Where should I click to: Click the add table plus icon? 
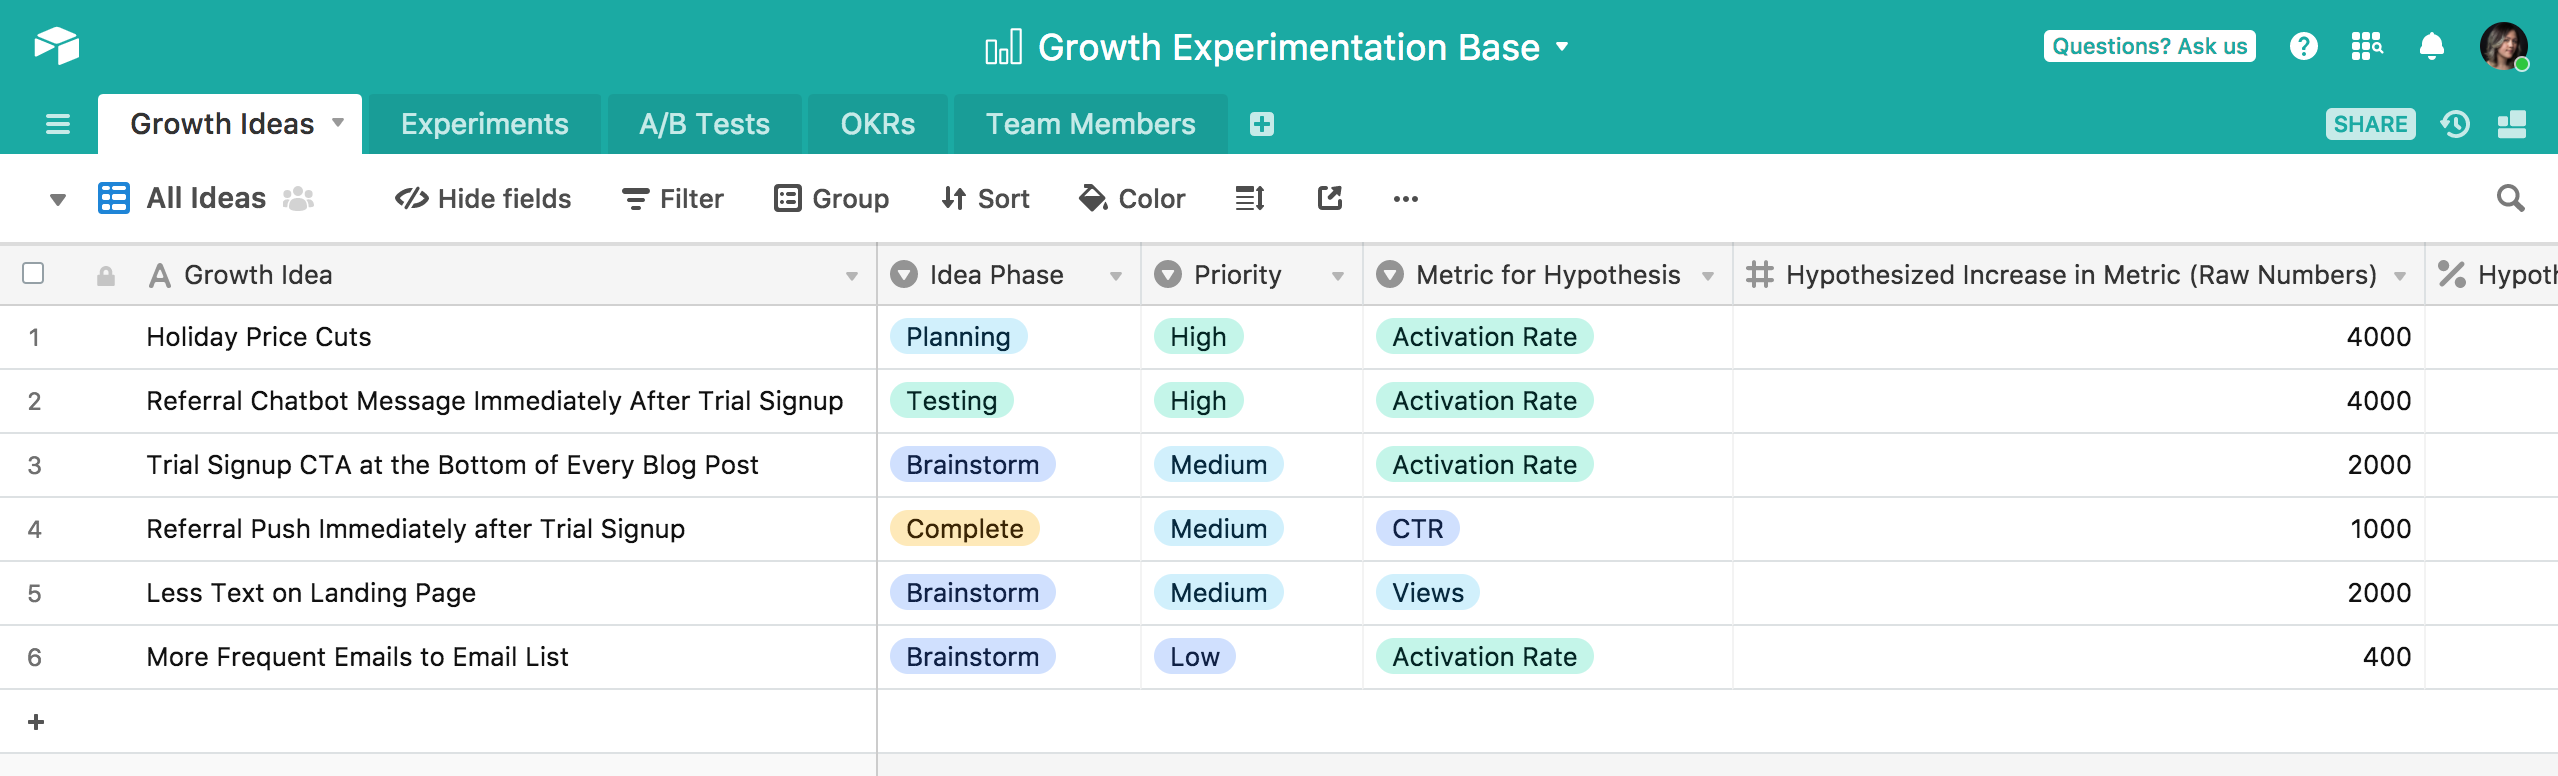[1262, 124]
